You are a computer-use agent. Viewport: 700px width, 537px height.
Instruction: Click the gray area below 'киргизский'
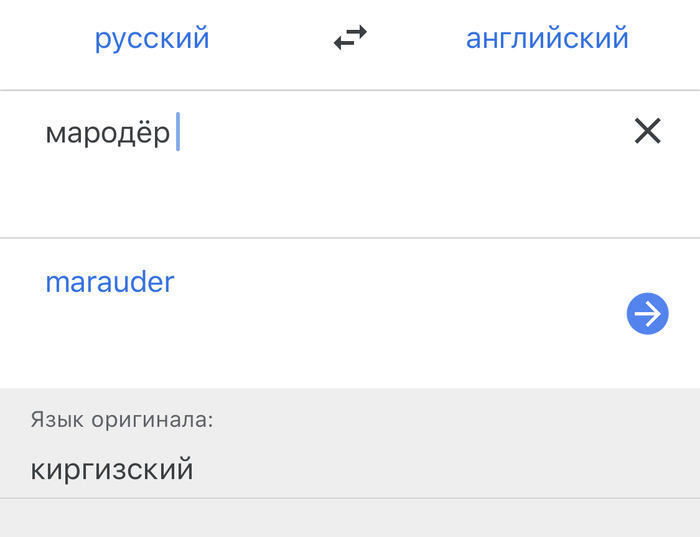[350, 518]
